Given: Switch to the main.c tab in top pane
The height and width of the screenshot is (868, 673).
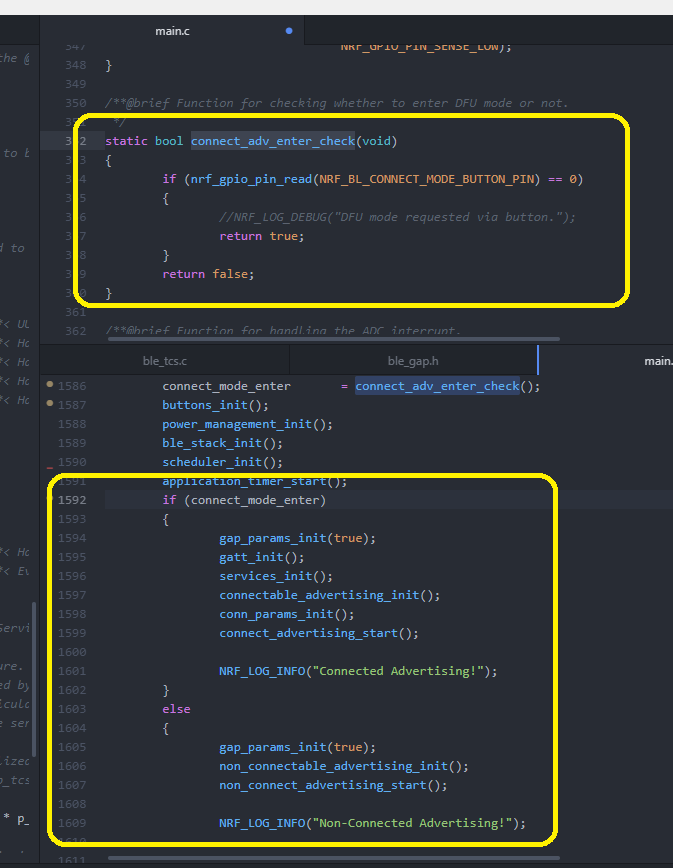Looking at the screenshot, I should (x=172, y=31).
